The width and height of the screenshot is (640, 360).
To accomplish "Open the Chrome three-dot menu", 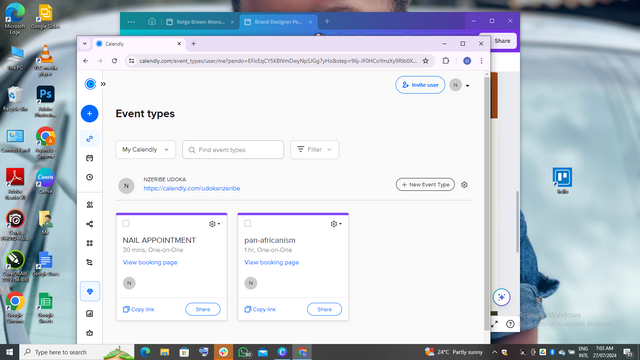I will coord(482,61).
